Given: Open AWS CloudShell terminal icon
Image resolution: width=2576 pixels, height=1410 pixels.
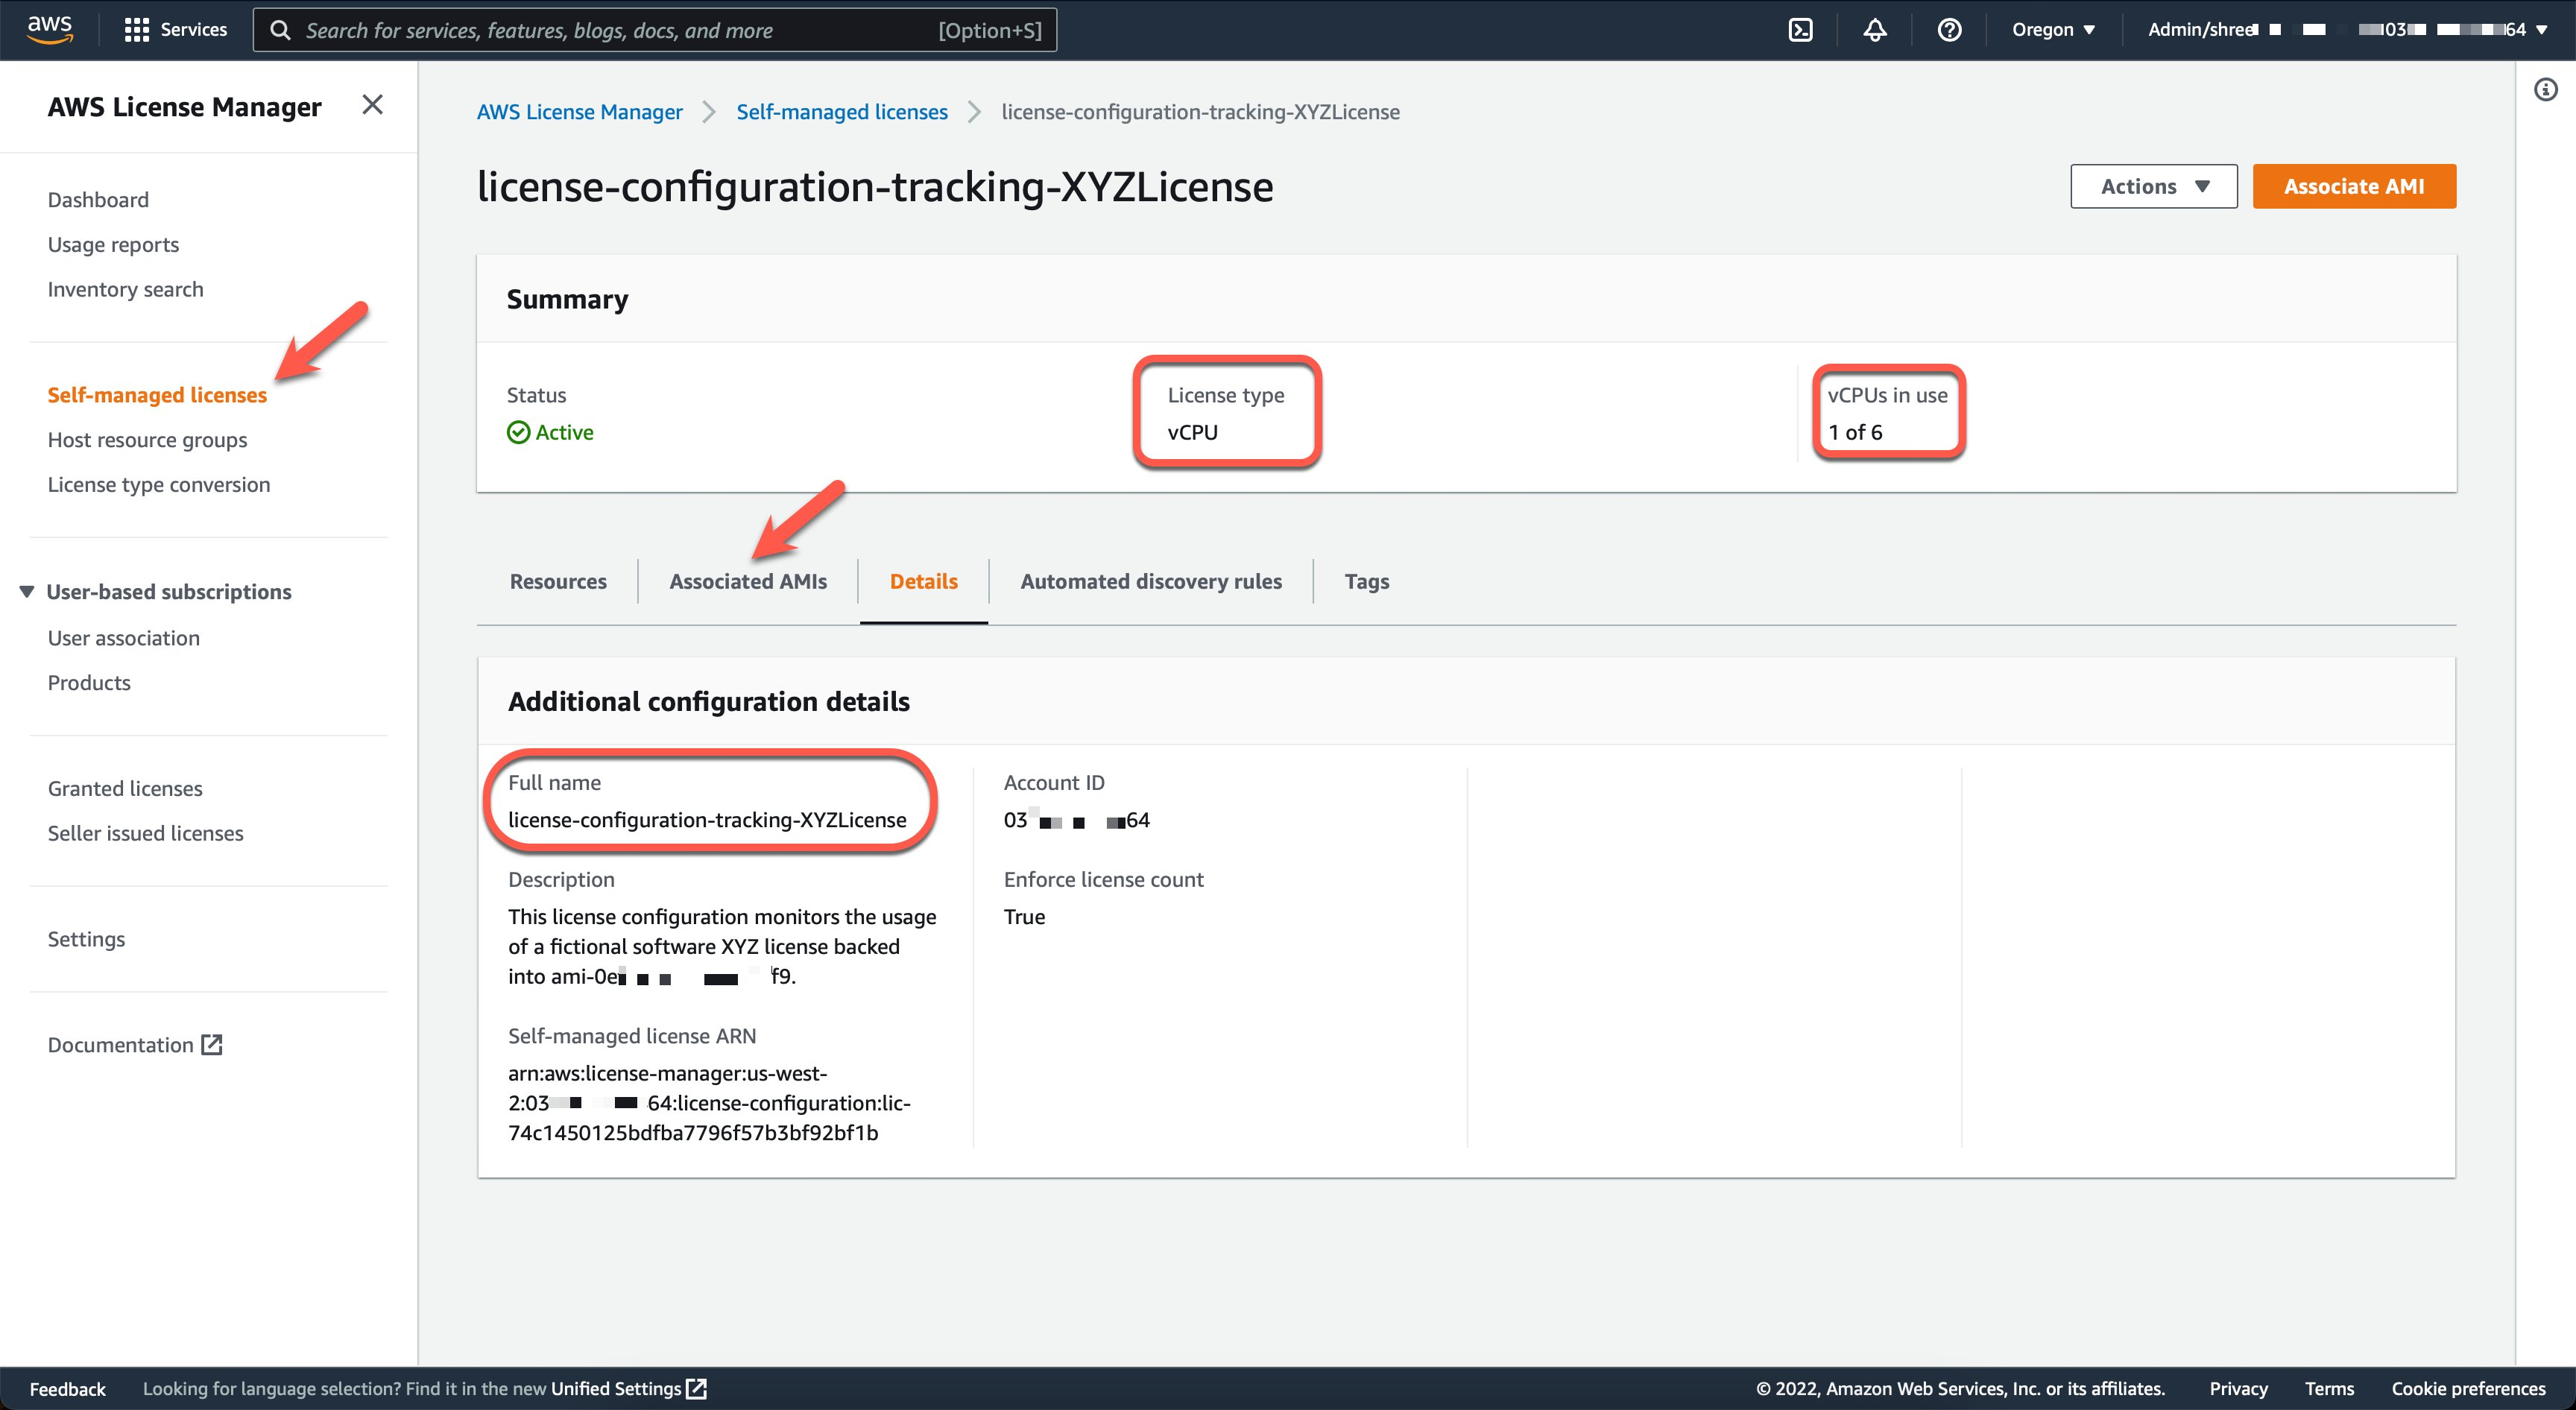Looking at the screenshot, I should coord(1802,29).
